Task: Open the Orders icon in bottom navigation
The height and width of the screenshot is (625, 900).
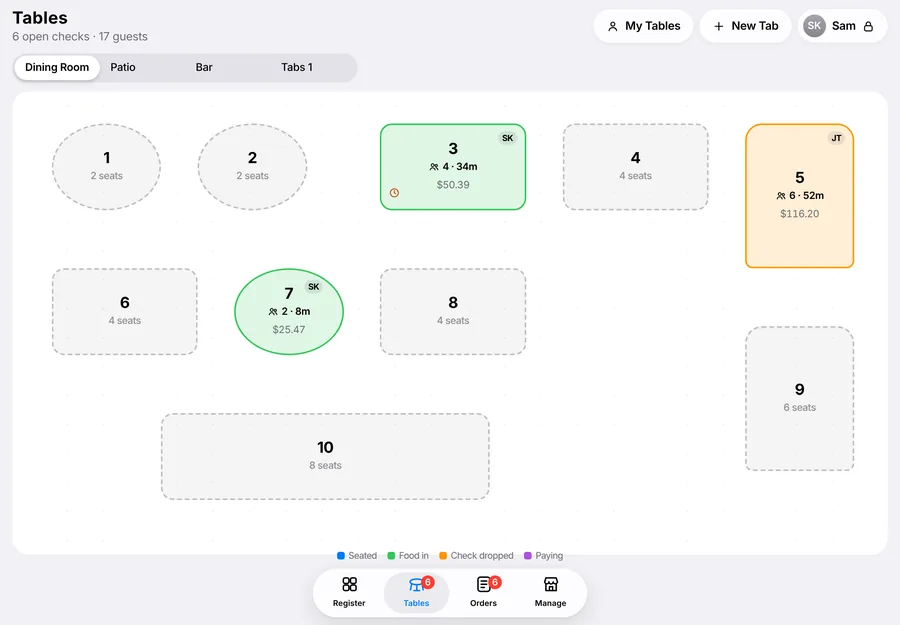Action: click(483, 584)
